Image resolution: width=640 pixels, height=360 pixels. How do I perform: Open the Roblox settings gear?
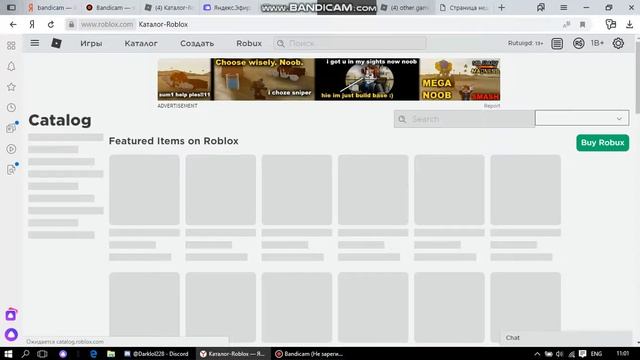pyautogui.click(x=618, y=43)
